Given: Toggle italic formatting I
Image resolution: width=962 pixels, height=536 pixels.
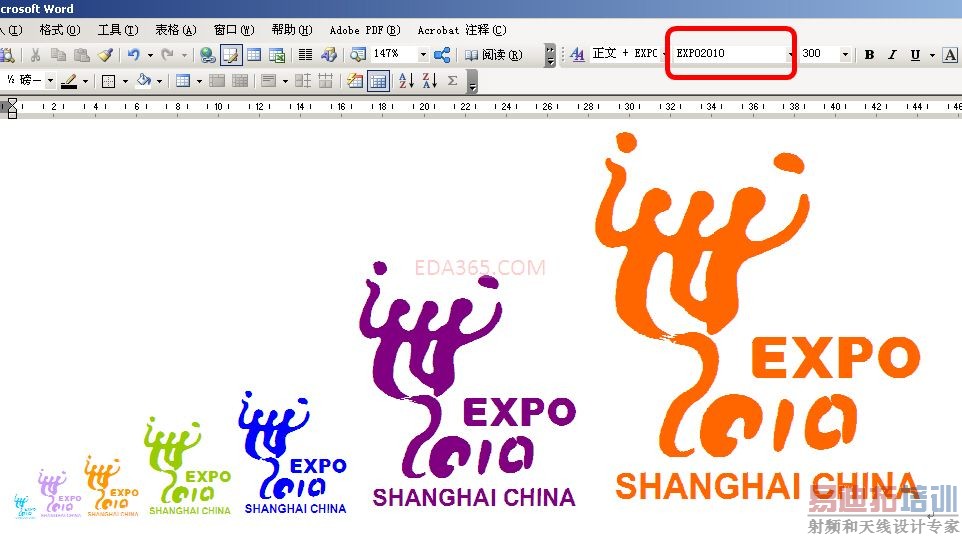Looking at the screenshot, I should click(x=892, y=54).
